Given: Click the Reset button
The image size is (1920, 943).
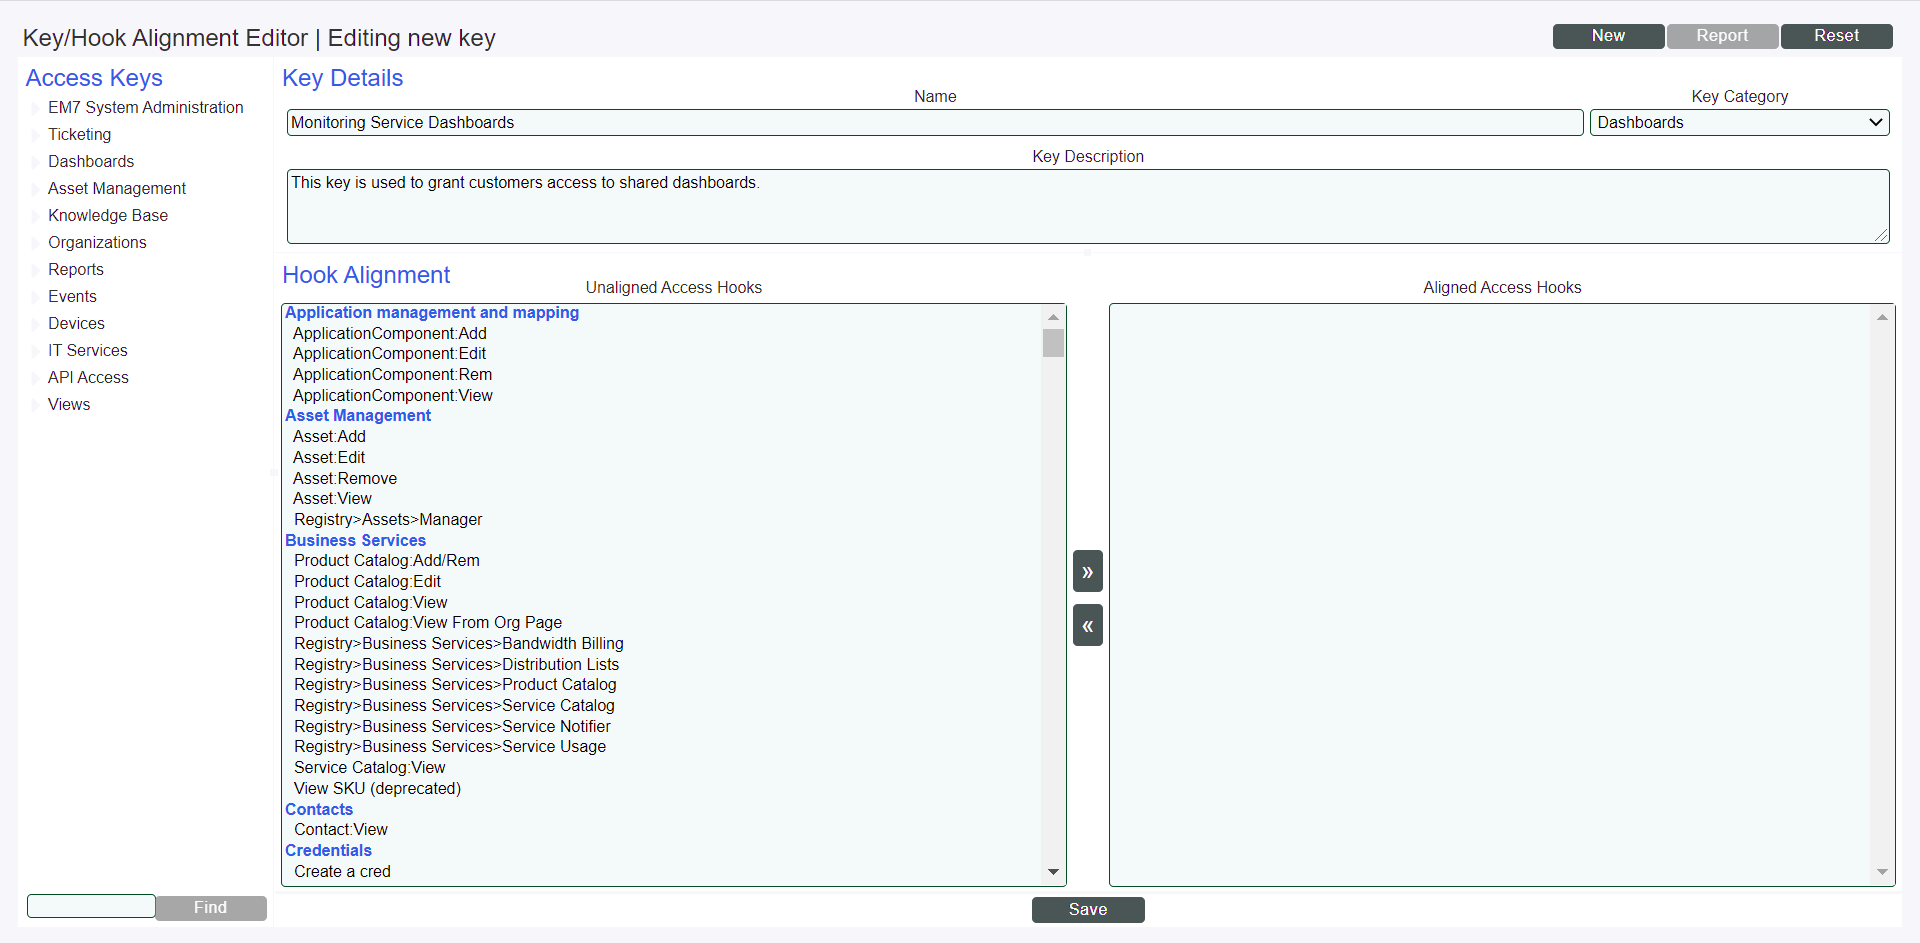Looking at the screenshot, I should (x=1836, y=35).
